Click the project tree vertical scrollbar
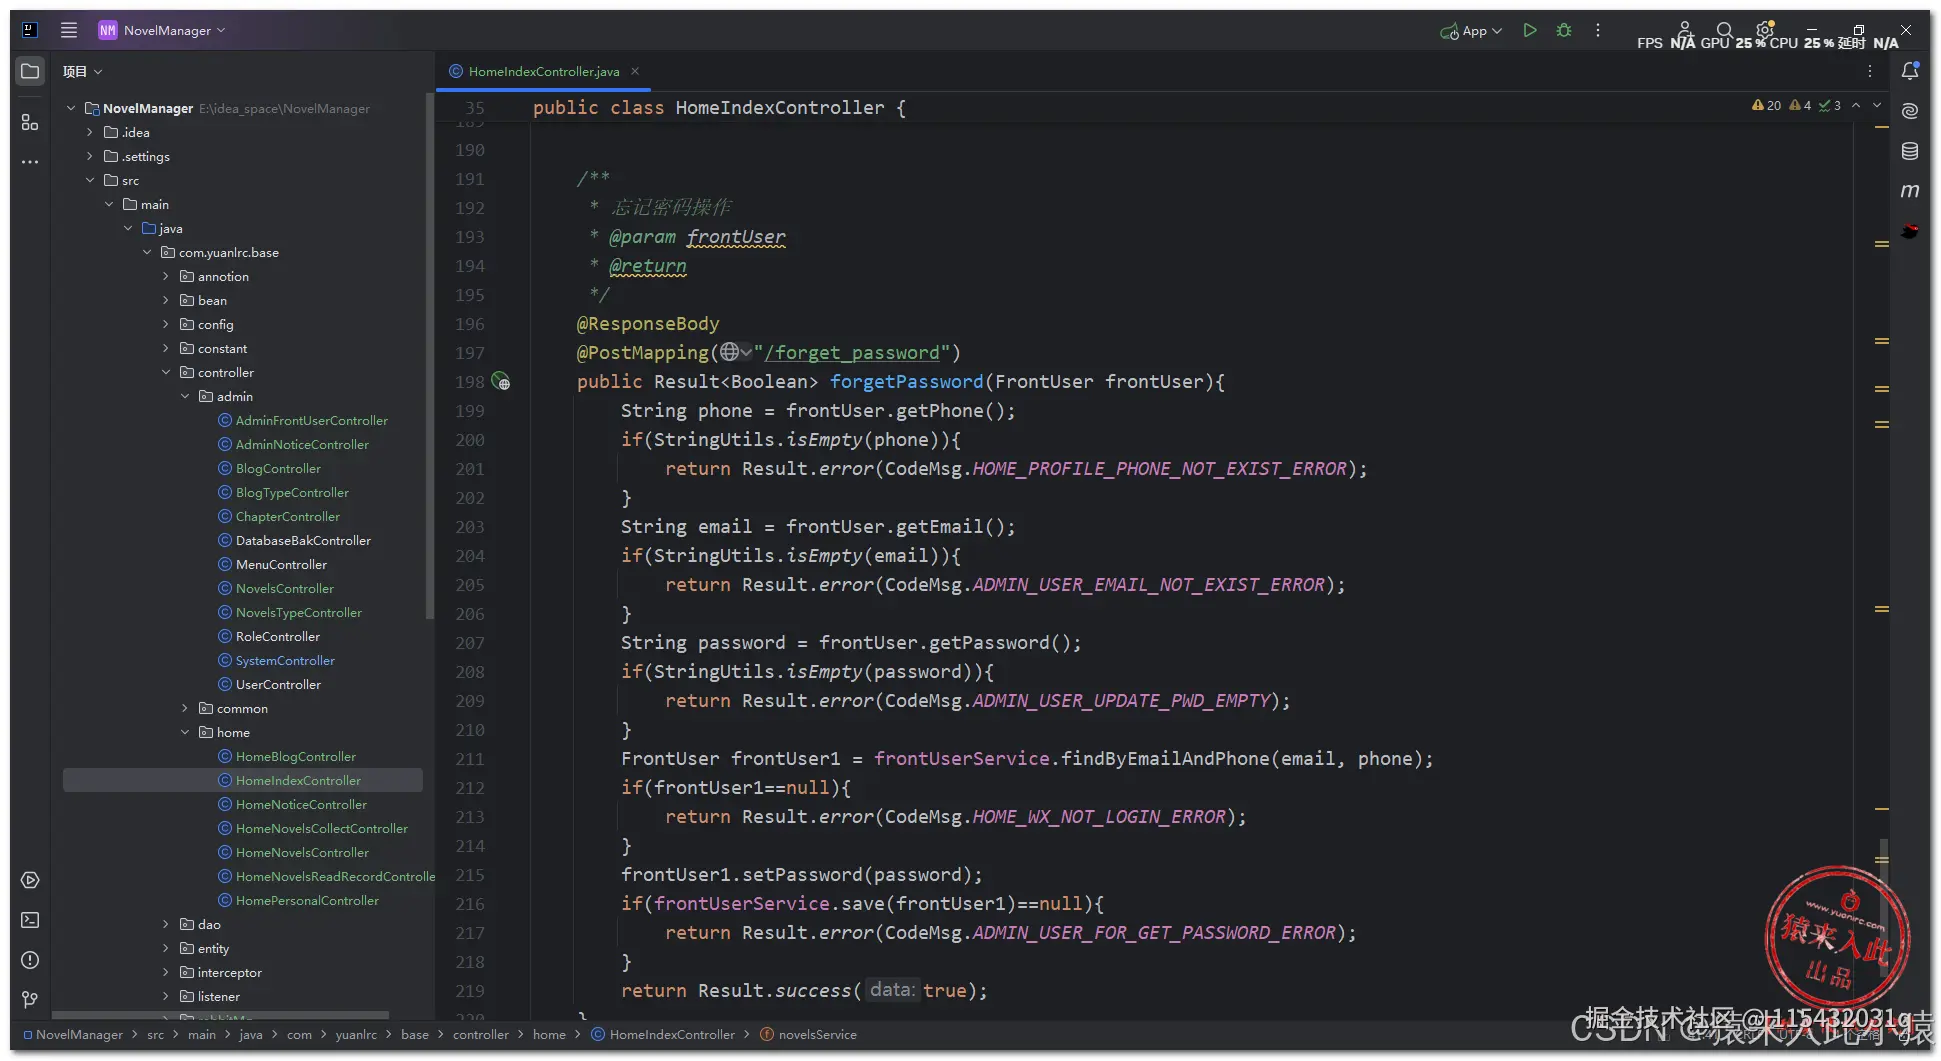 pyautogui.click(x=430, y=358)
